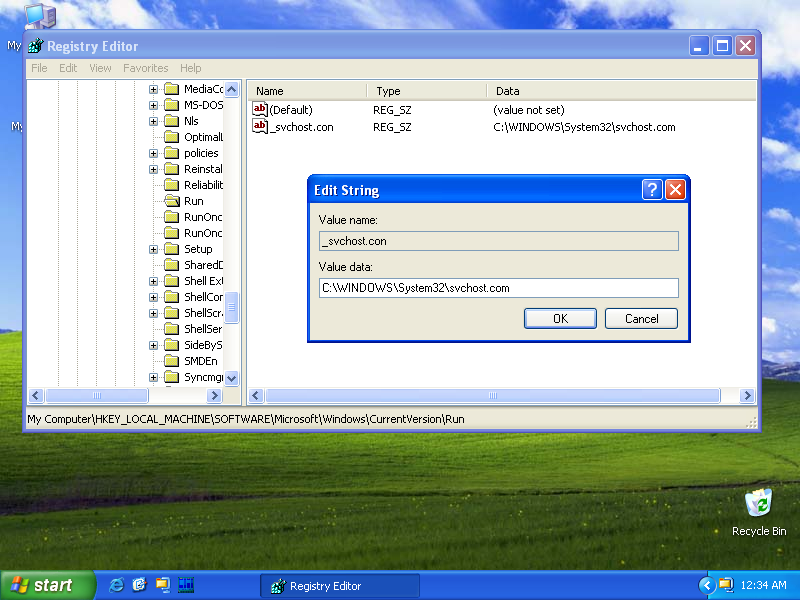
Task: Click the Edit String help question button
Action: tap(652, 190)
